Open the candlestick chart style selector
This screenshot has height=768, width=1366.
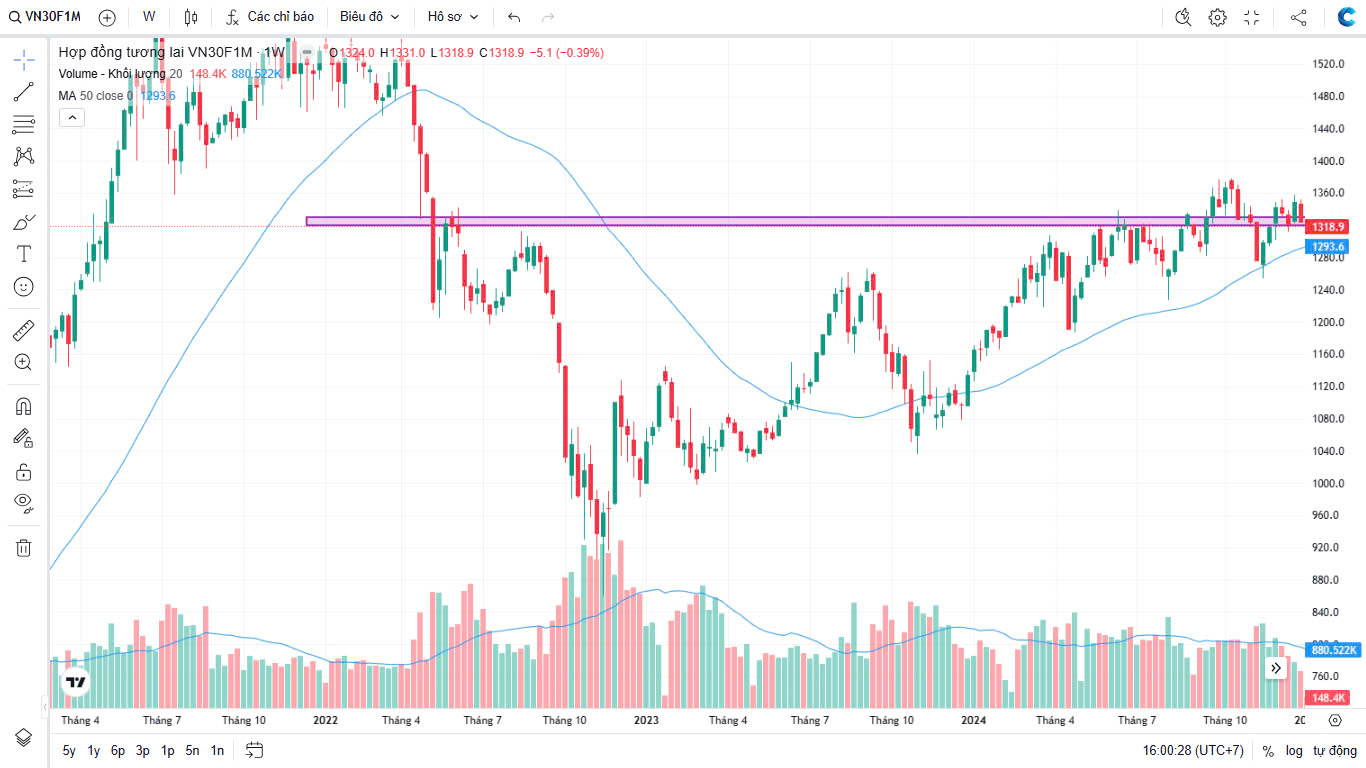coord(191,17)
